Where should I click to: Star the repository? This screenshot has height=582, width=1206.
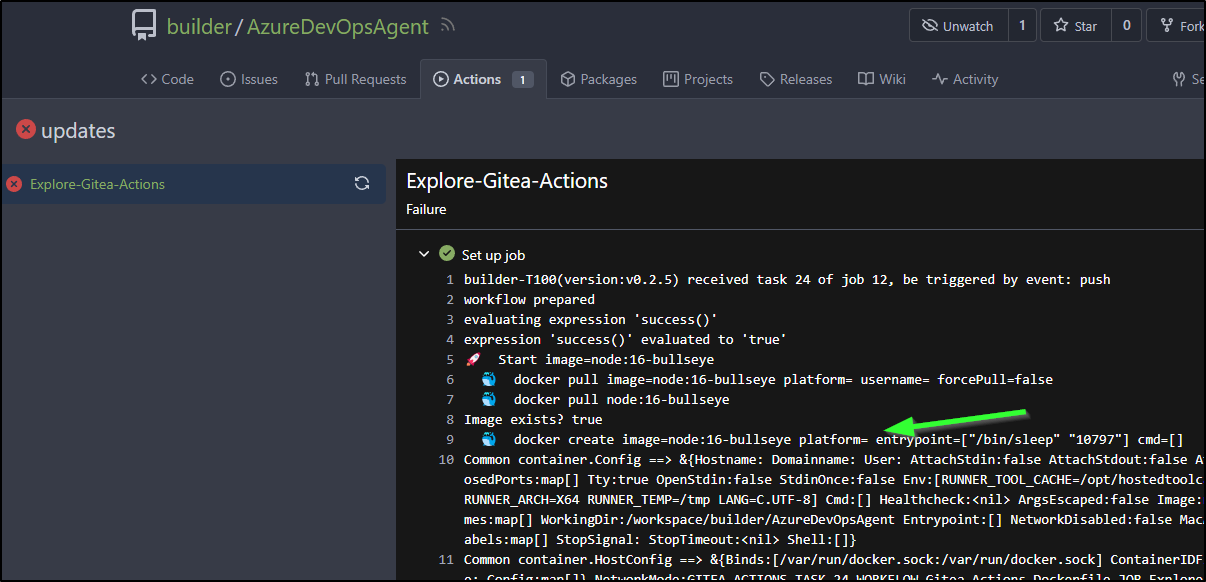(x=1075, y=26)
